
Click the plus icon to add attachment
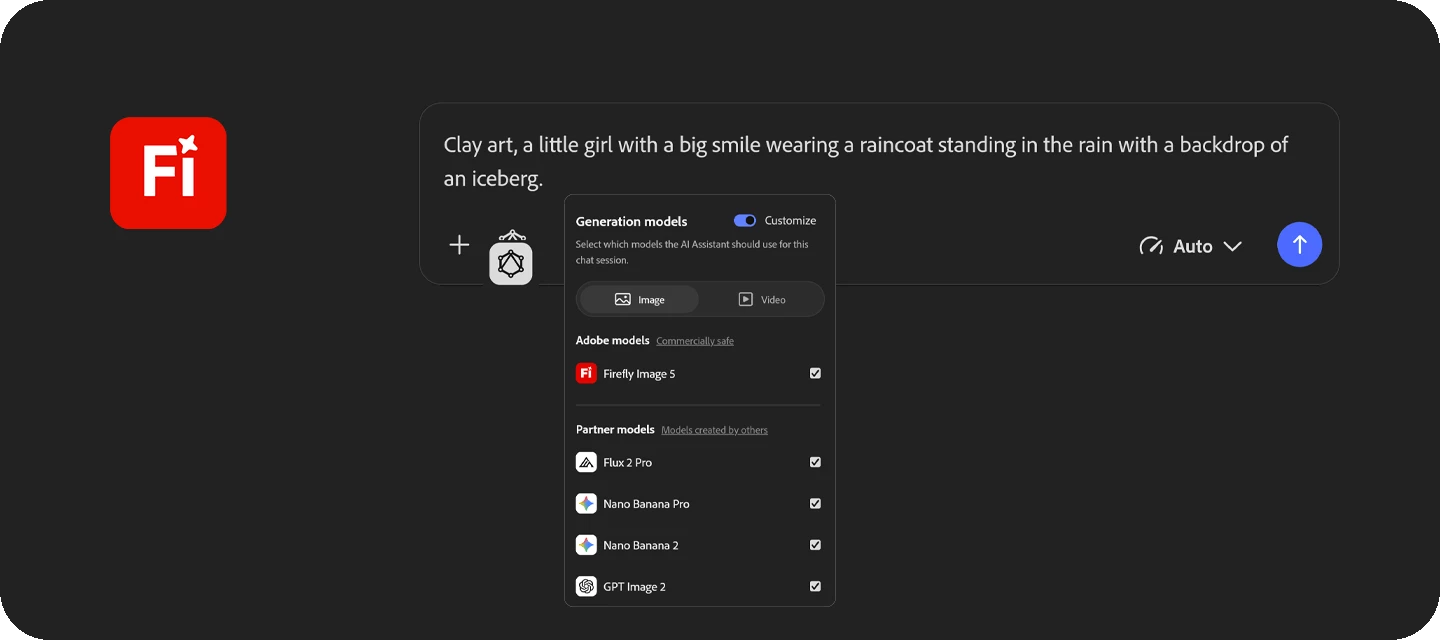pos(459,245)
